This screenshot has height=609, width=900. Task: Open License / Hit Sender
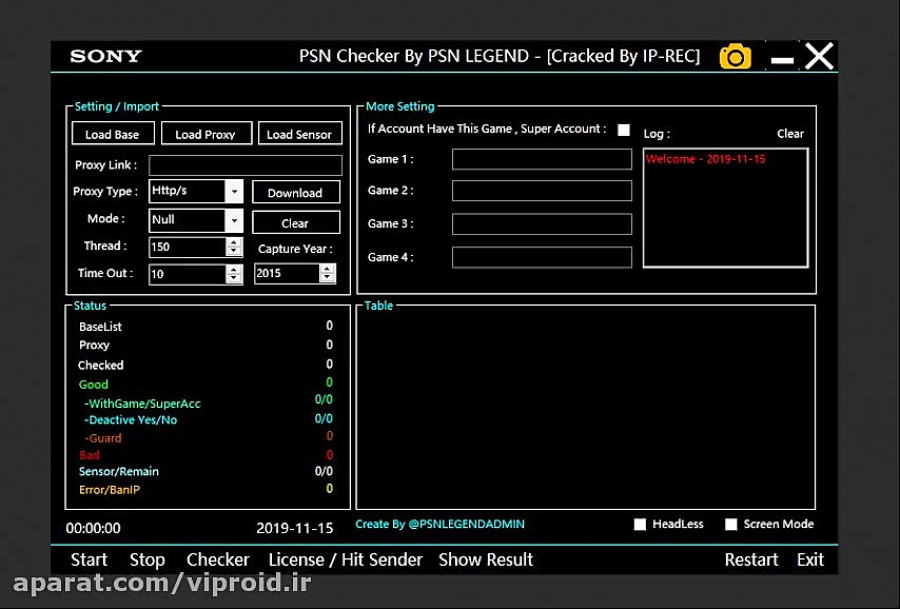click(345, 560)
